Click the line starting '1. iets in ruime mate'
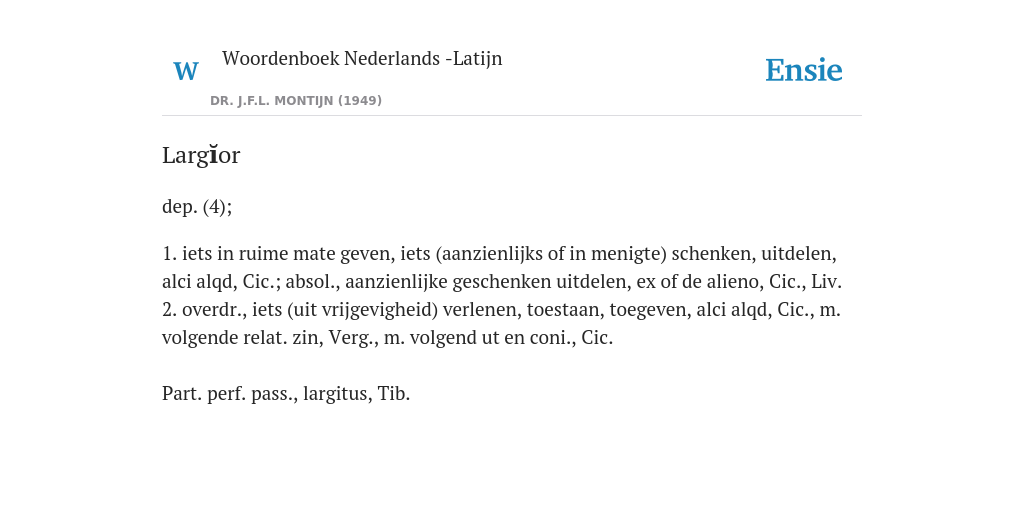Image resolution: width=1024 pixels, height=512 pixels. click(x=499, y=253)
